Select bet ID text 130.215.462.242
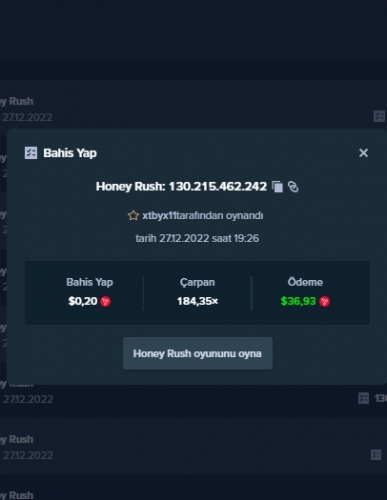 218,186
